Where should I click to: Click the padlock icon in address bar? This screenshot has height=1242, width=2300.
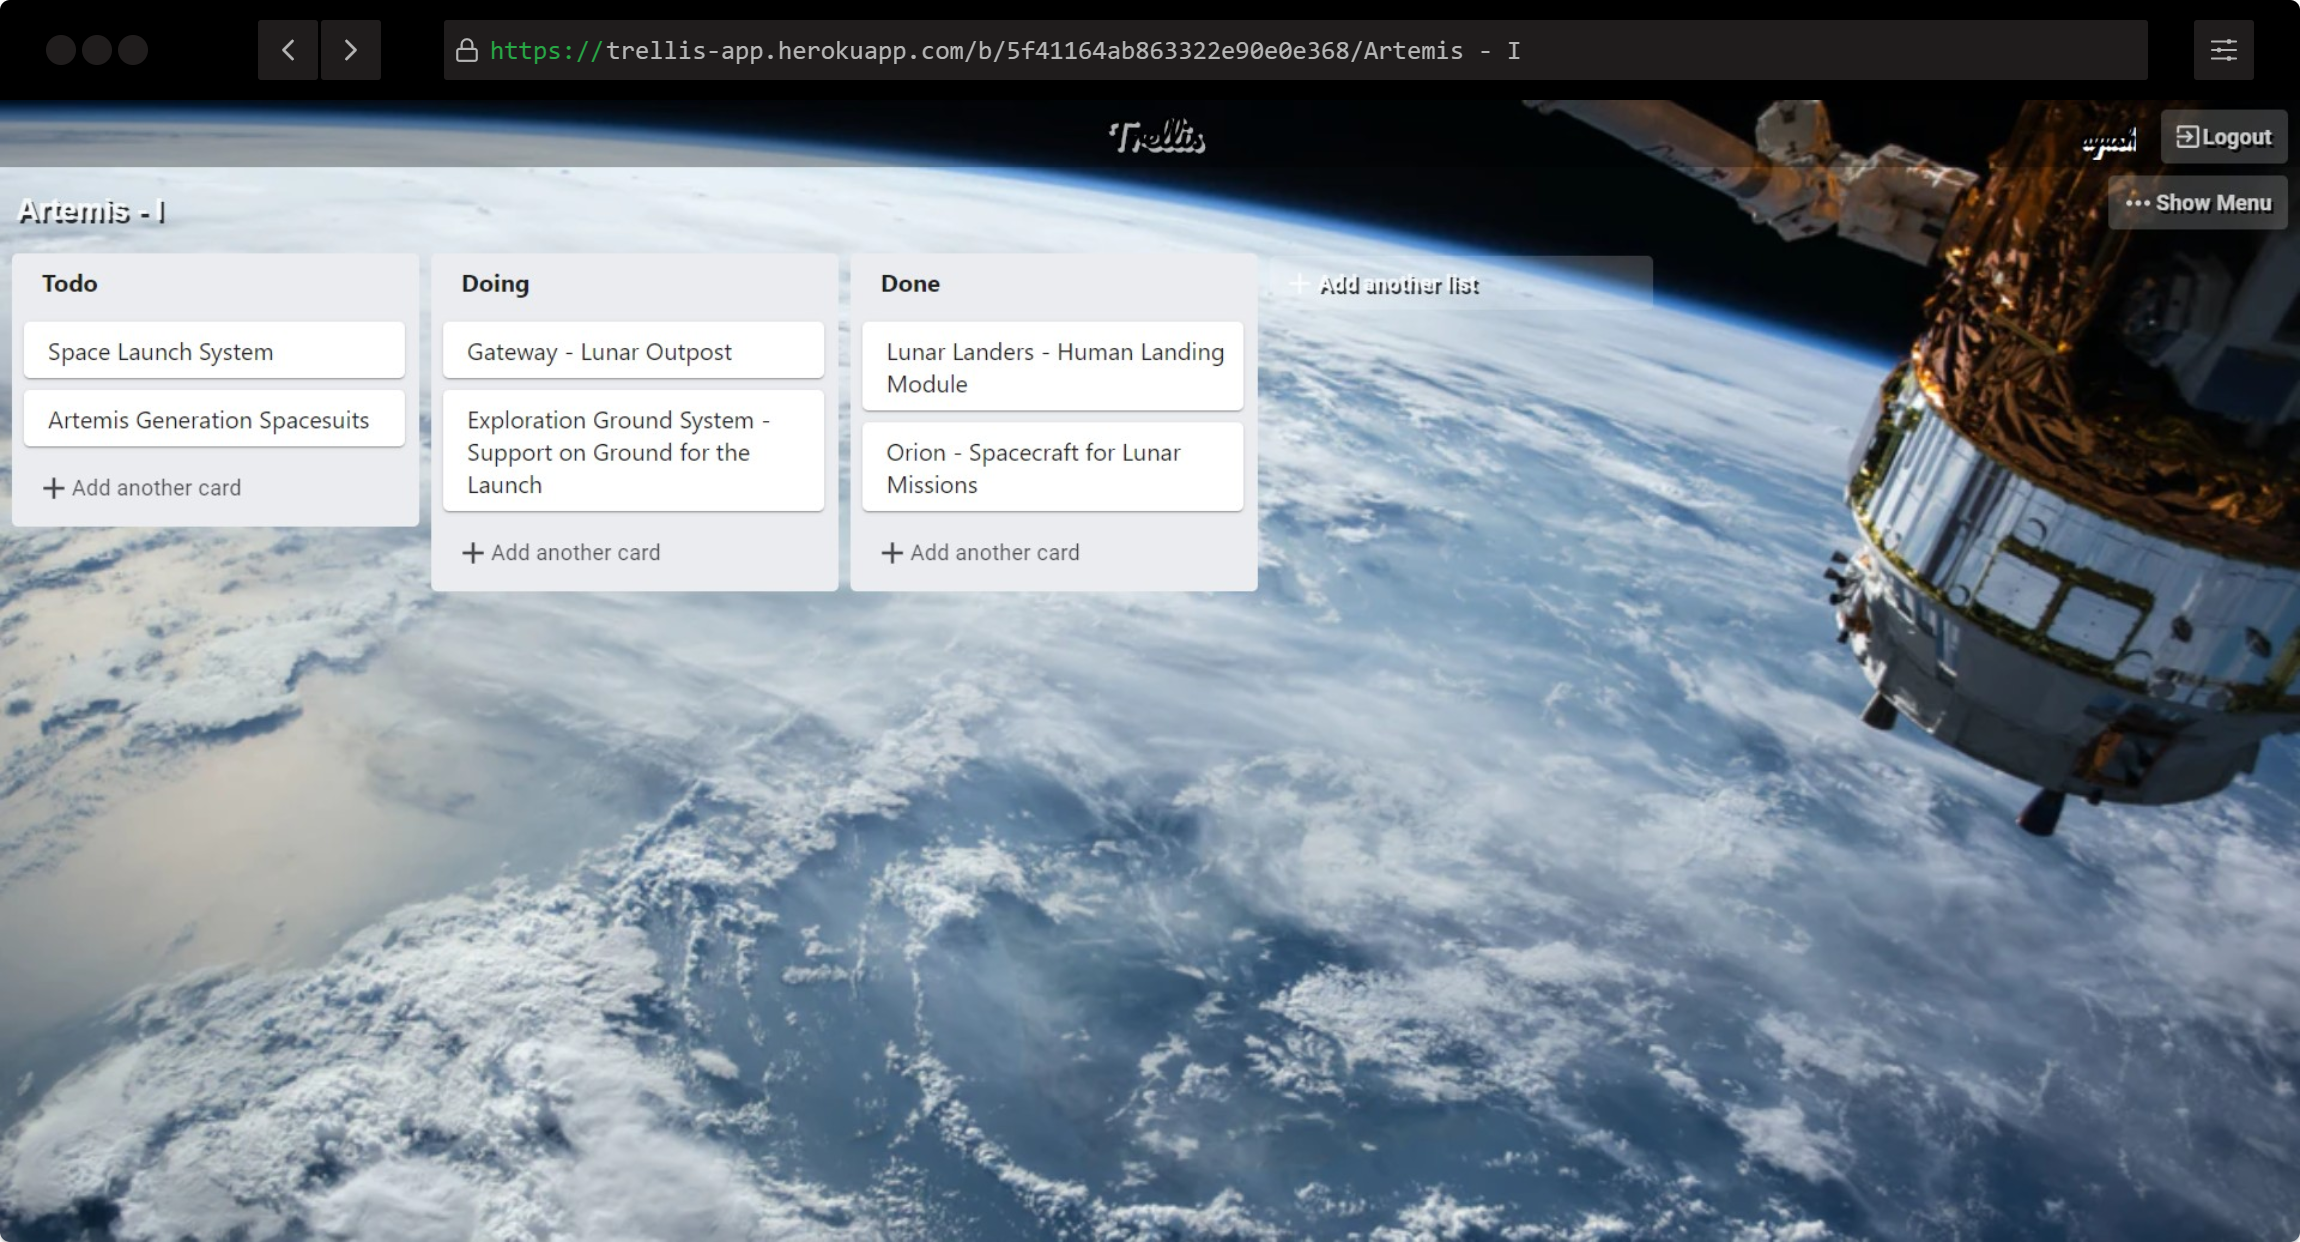(466, 50)
